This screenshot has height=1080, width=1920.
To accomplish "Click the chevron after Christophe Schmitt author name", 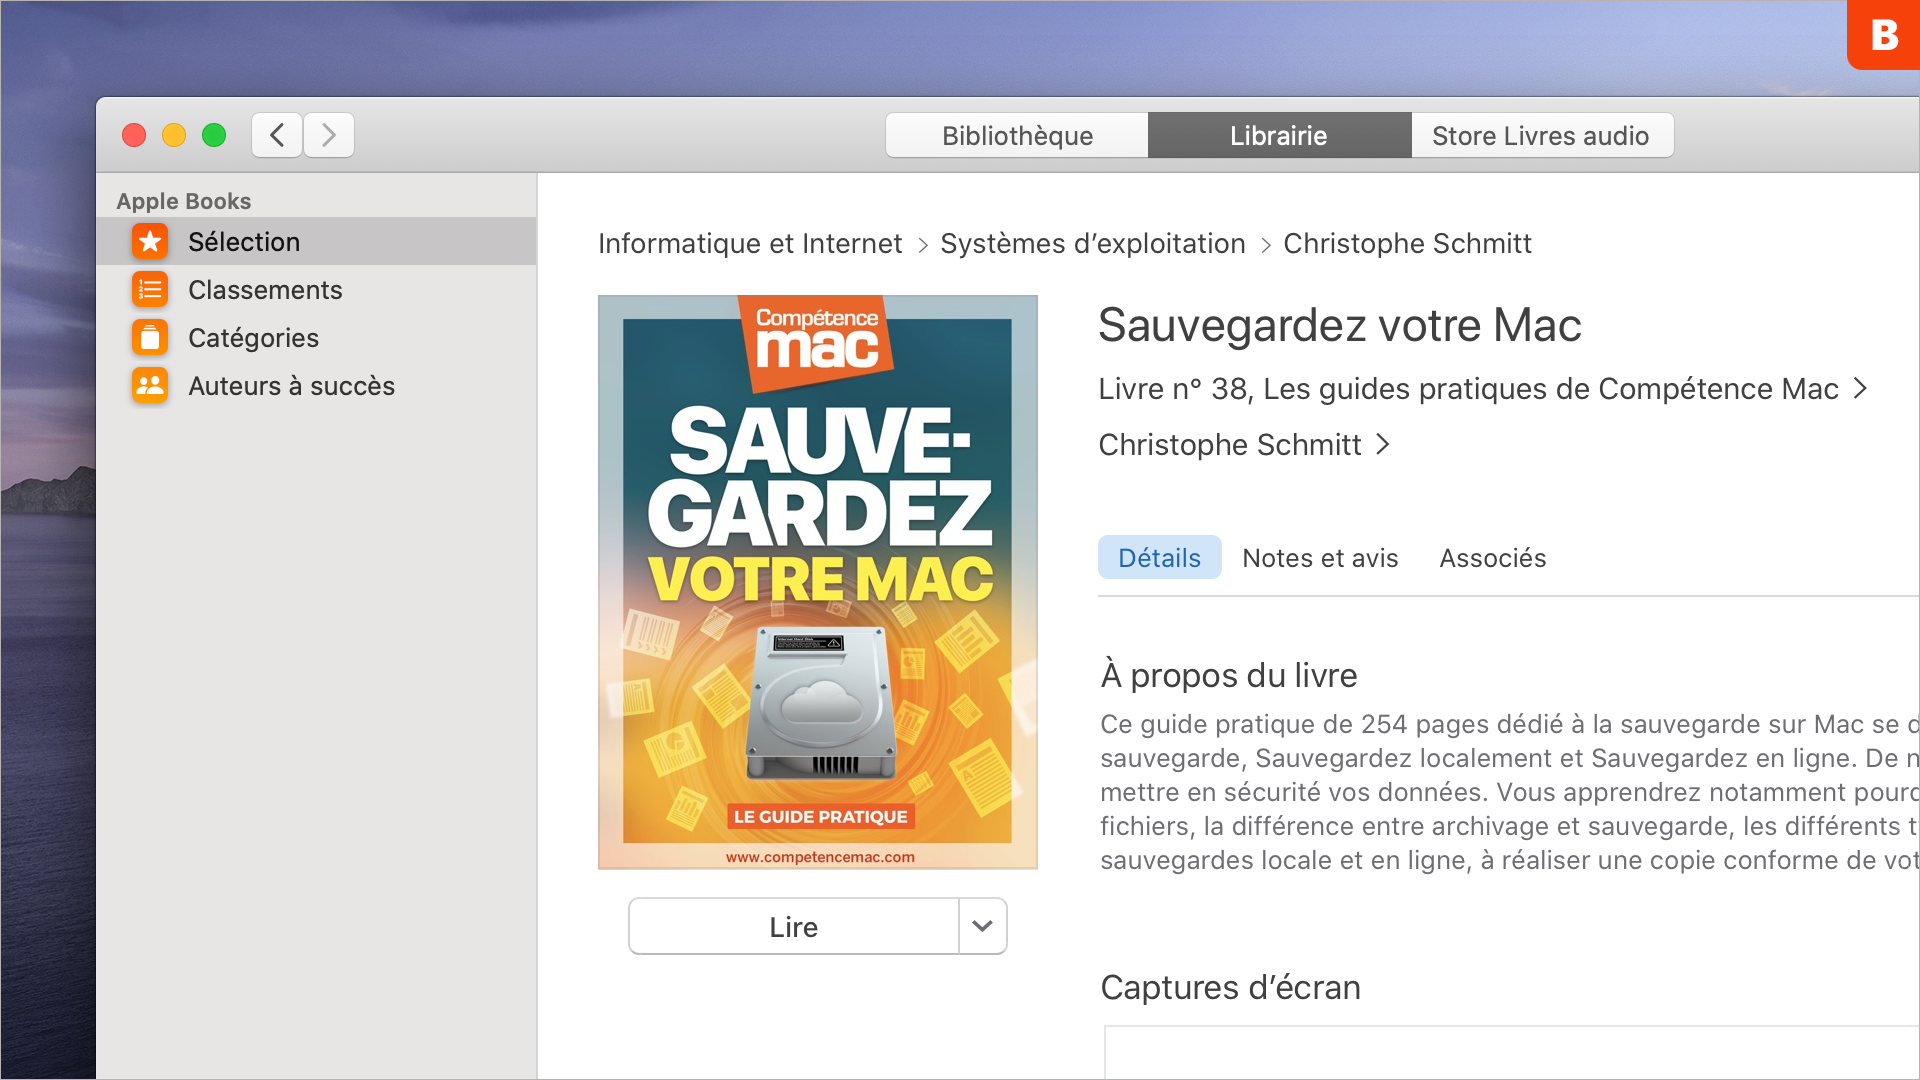I will 1383,444.
